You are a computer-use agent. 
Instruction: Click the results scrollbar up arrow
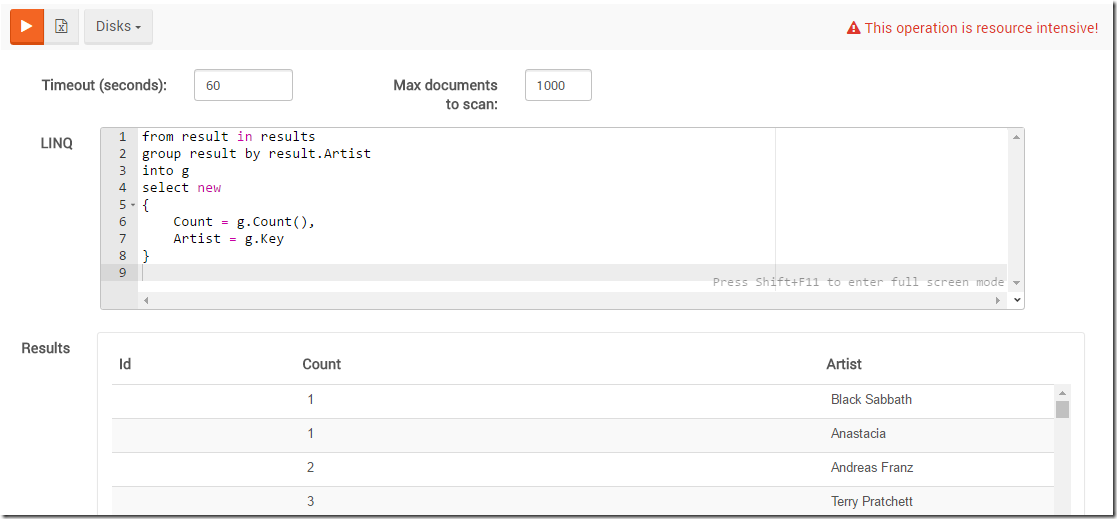click(1062, 393)
